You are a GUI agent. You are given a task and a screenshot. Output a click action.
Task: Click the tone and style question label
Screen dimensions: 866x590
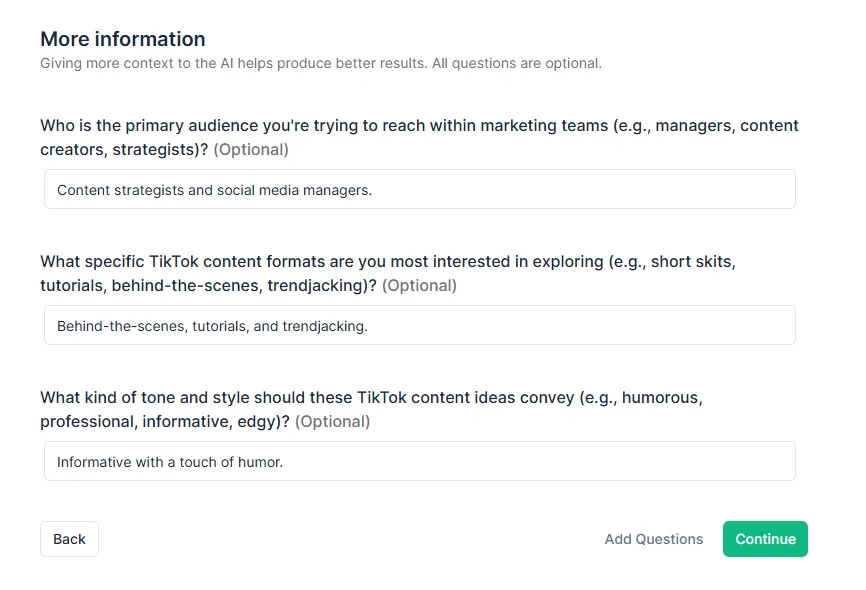coord(371,398)
